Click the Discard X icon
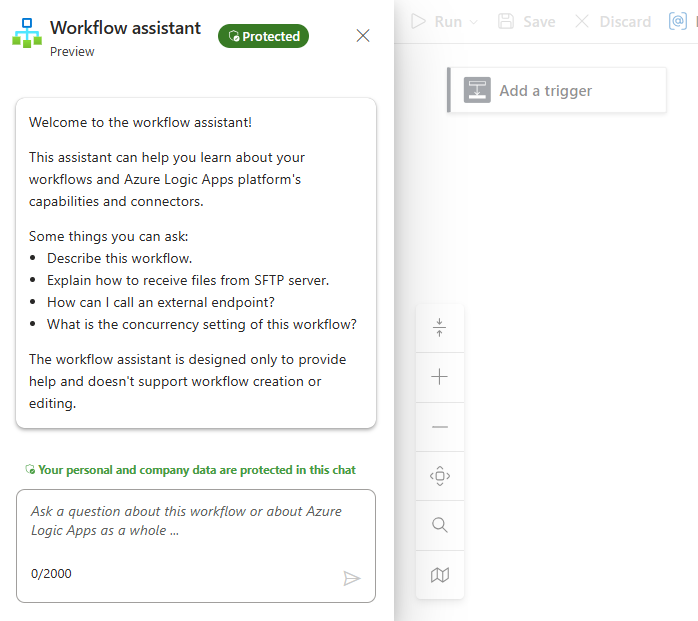Viewport: 698px width, 621px height. click(x=582, y=21)
